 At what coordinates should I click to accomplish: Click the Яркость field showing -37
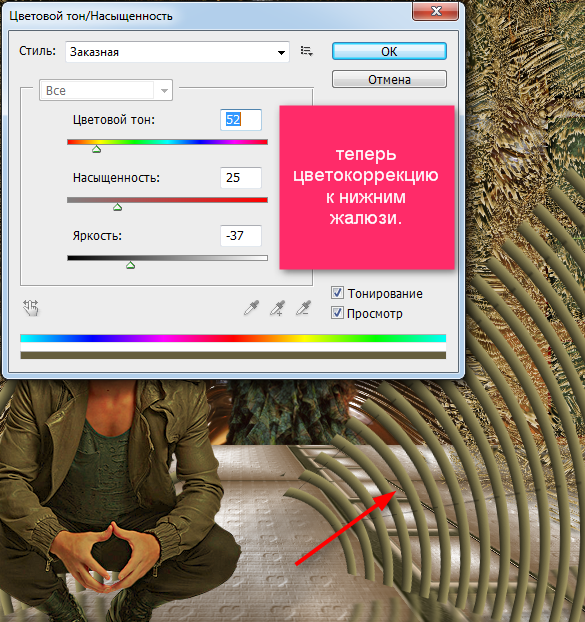point(241,236)
